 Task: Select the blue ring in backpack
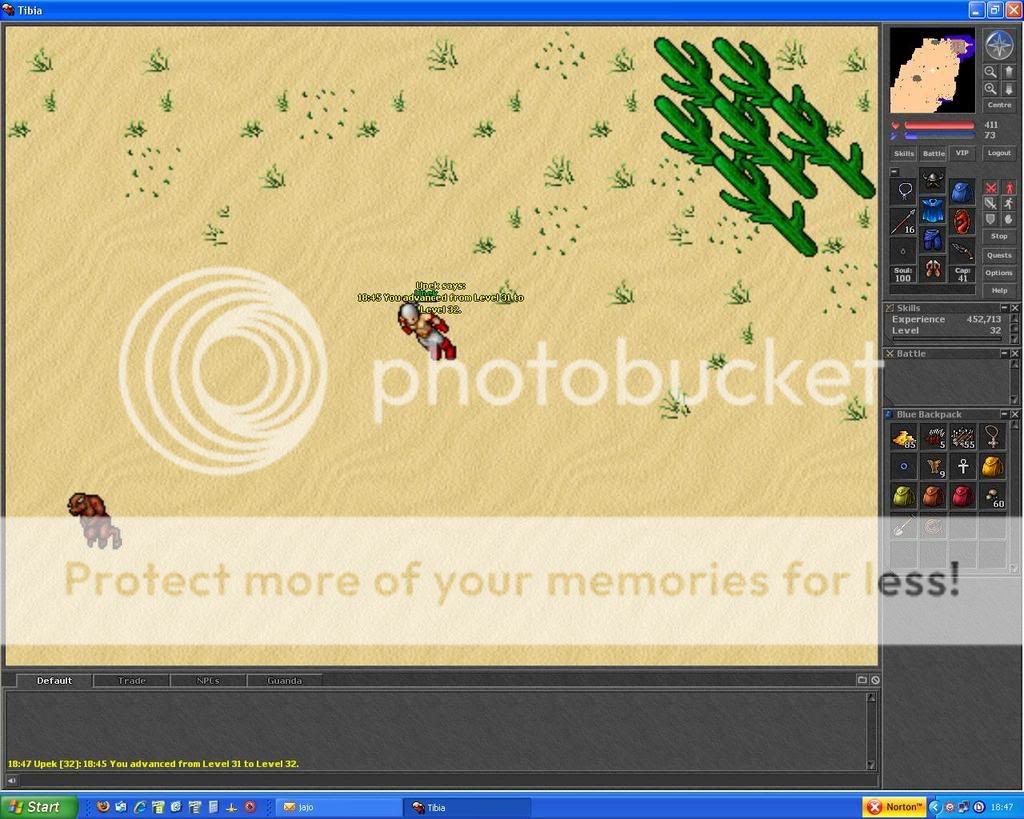pos(904,467)
